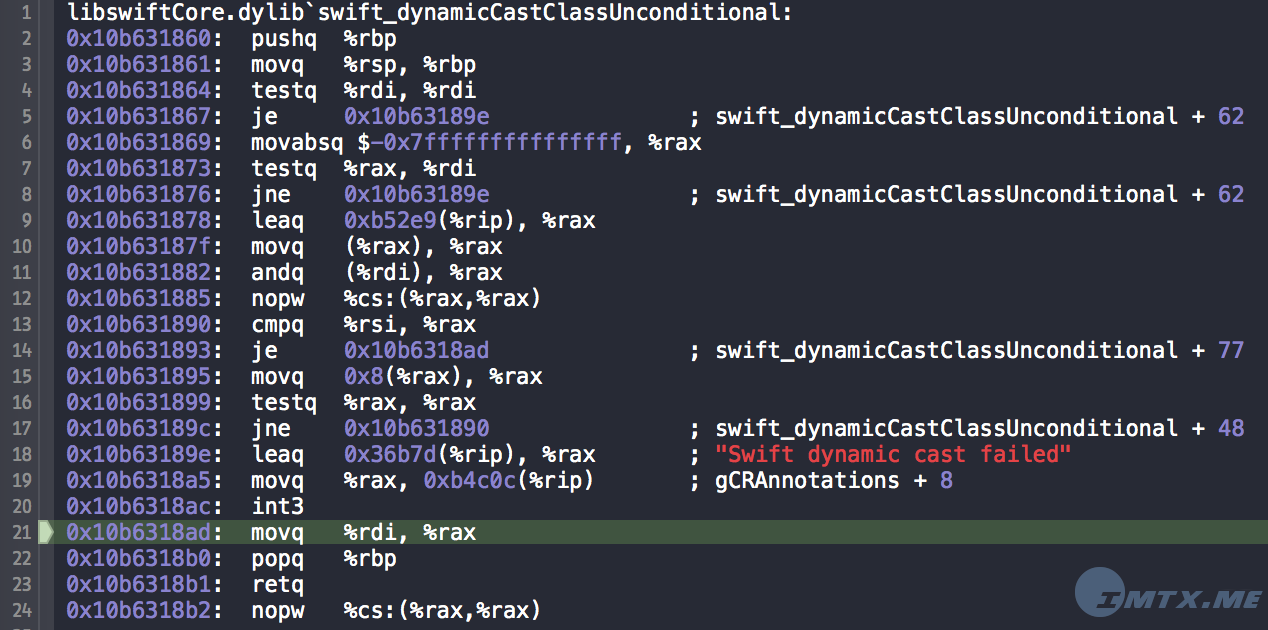Screen dimensions: 1268x630
Task: Click jump target 0x10b63189e on line 5
Action: coord(417,117)
